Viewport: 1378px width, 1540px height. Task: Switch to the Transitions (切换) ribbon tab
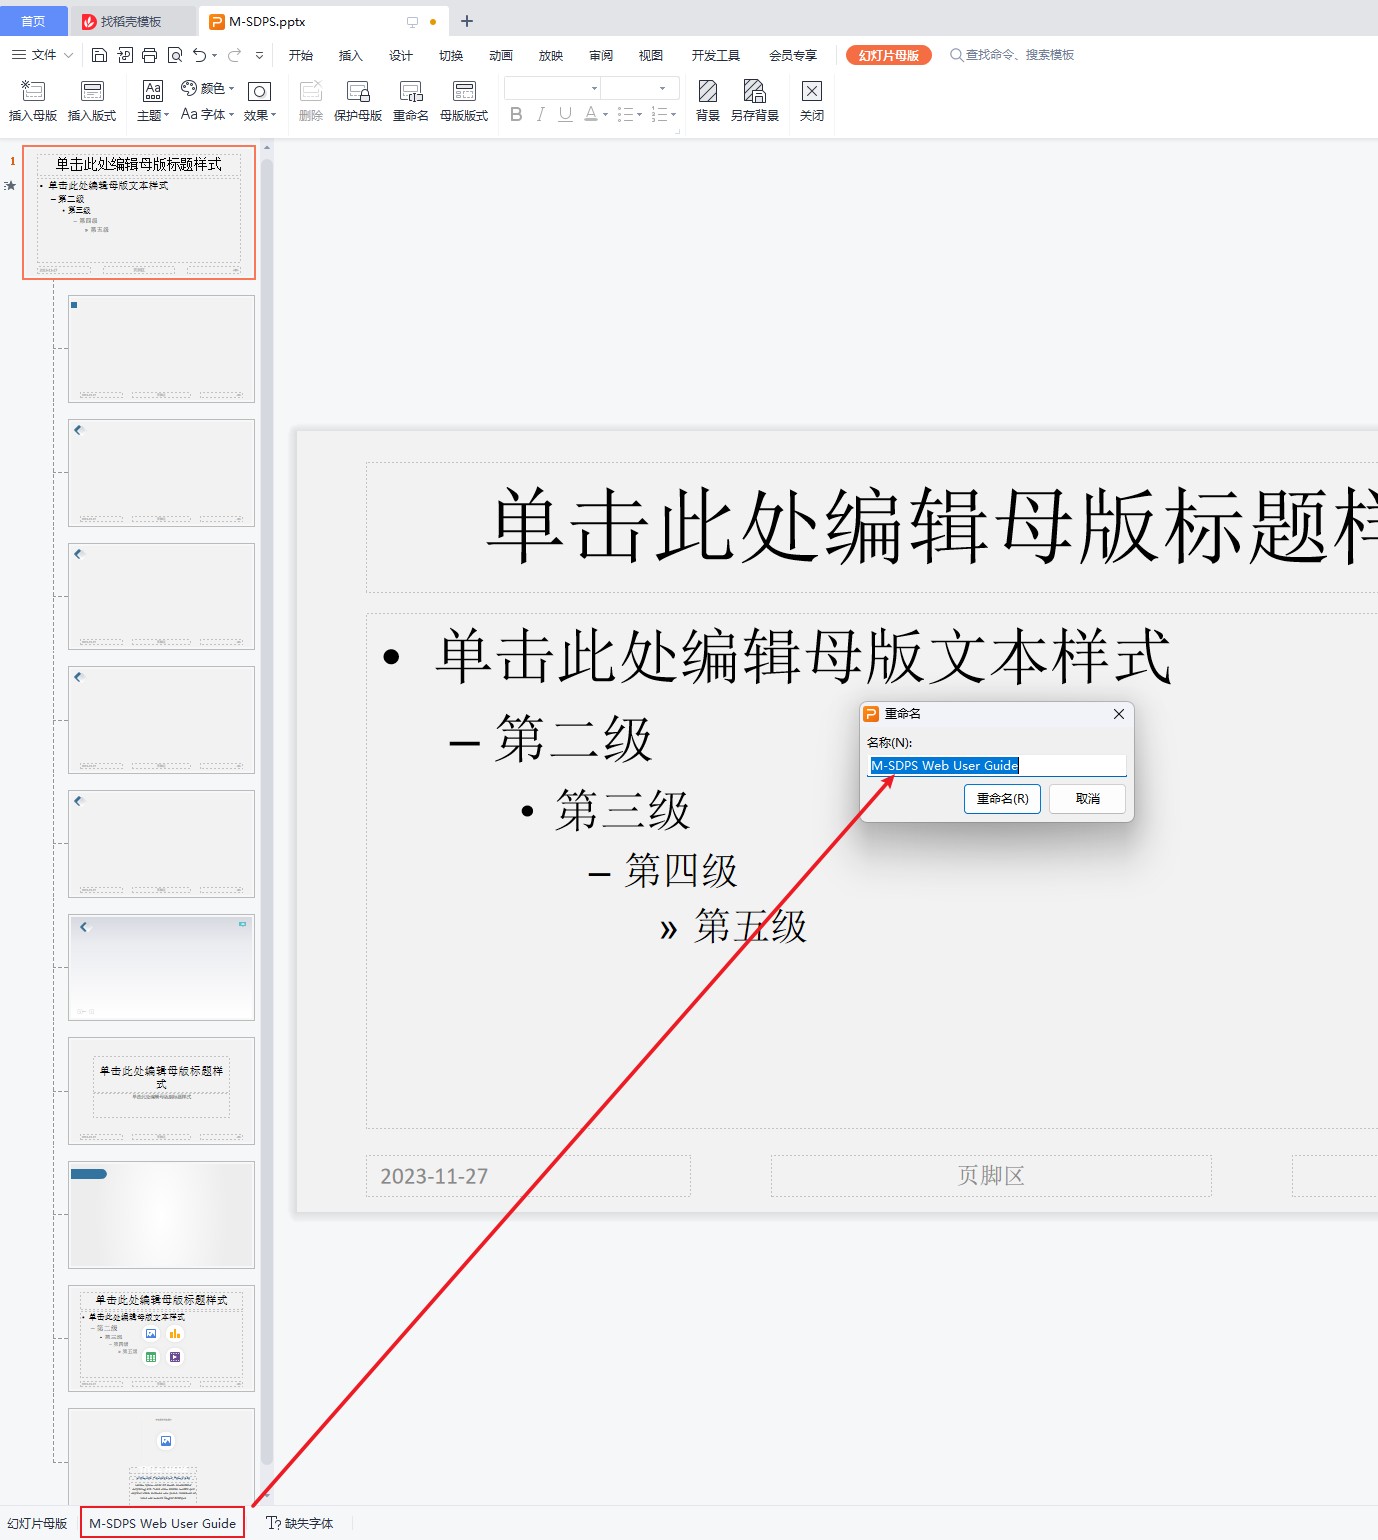(x=451, y=55)
